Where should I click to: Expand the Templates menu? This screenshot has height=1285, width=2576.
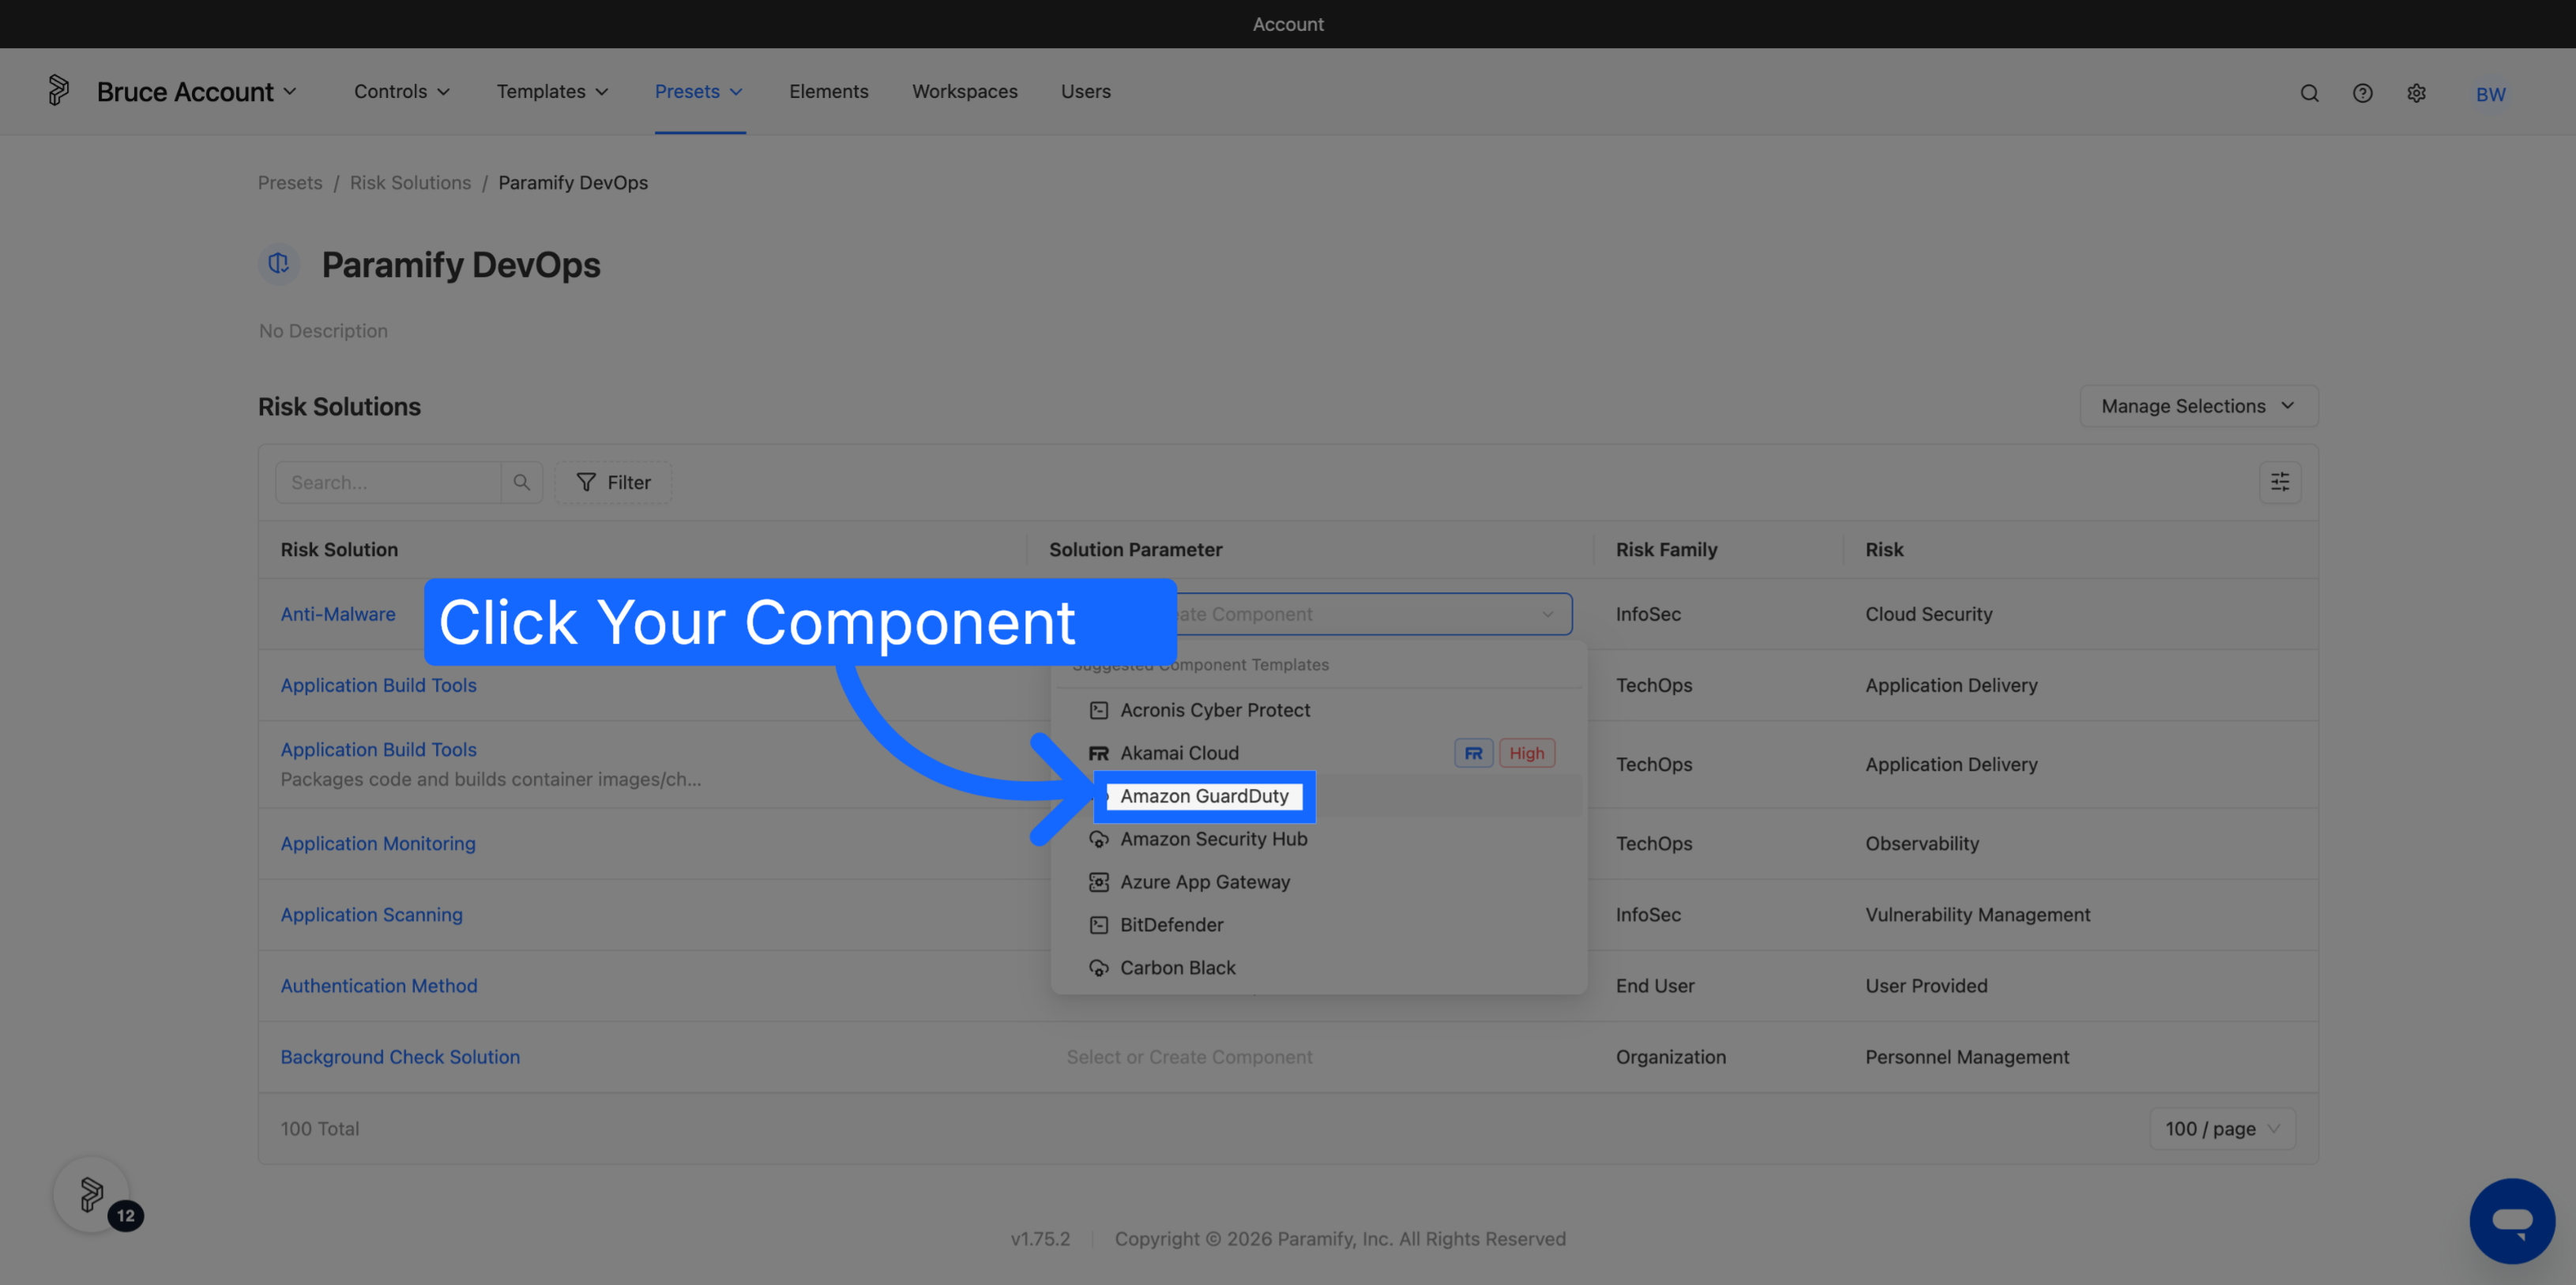553,91
